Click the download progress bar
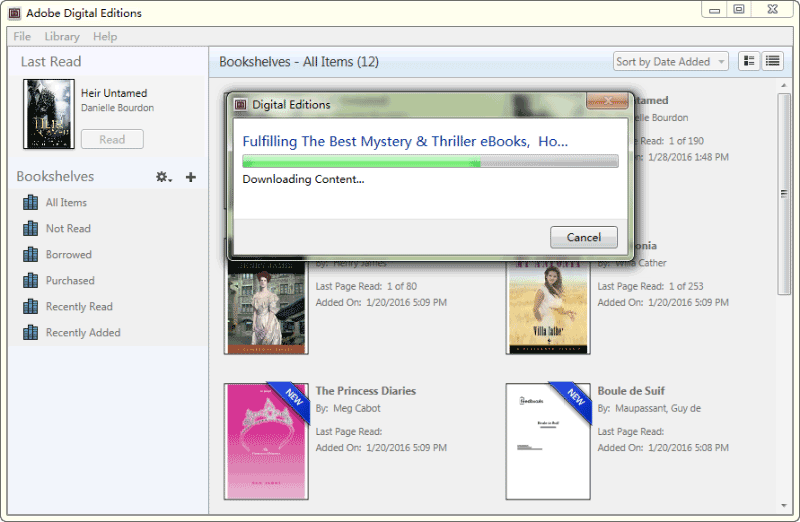The width and height of the screenshot is (800, 522). (430, 161)
